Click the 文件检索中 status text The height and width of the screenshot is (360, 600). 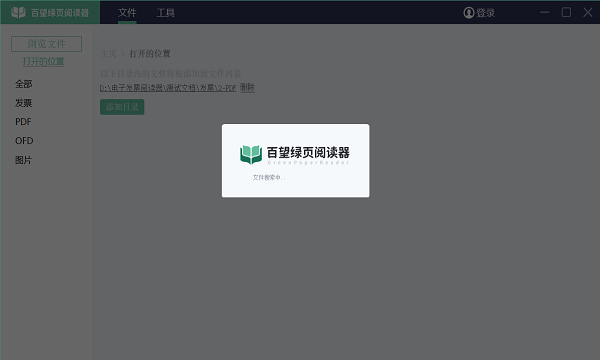tap(269, 178)
